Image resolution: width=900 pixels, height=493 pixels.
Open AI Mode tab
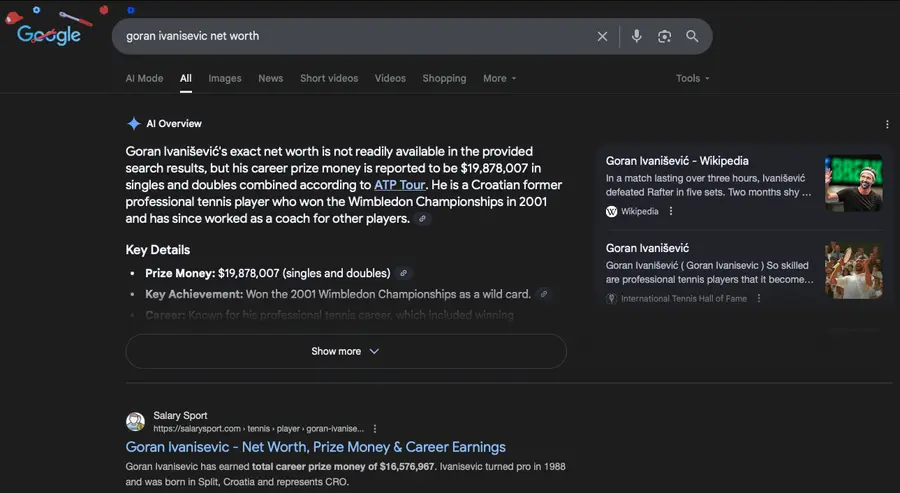[x=144, y=78]
